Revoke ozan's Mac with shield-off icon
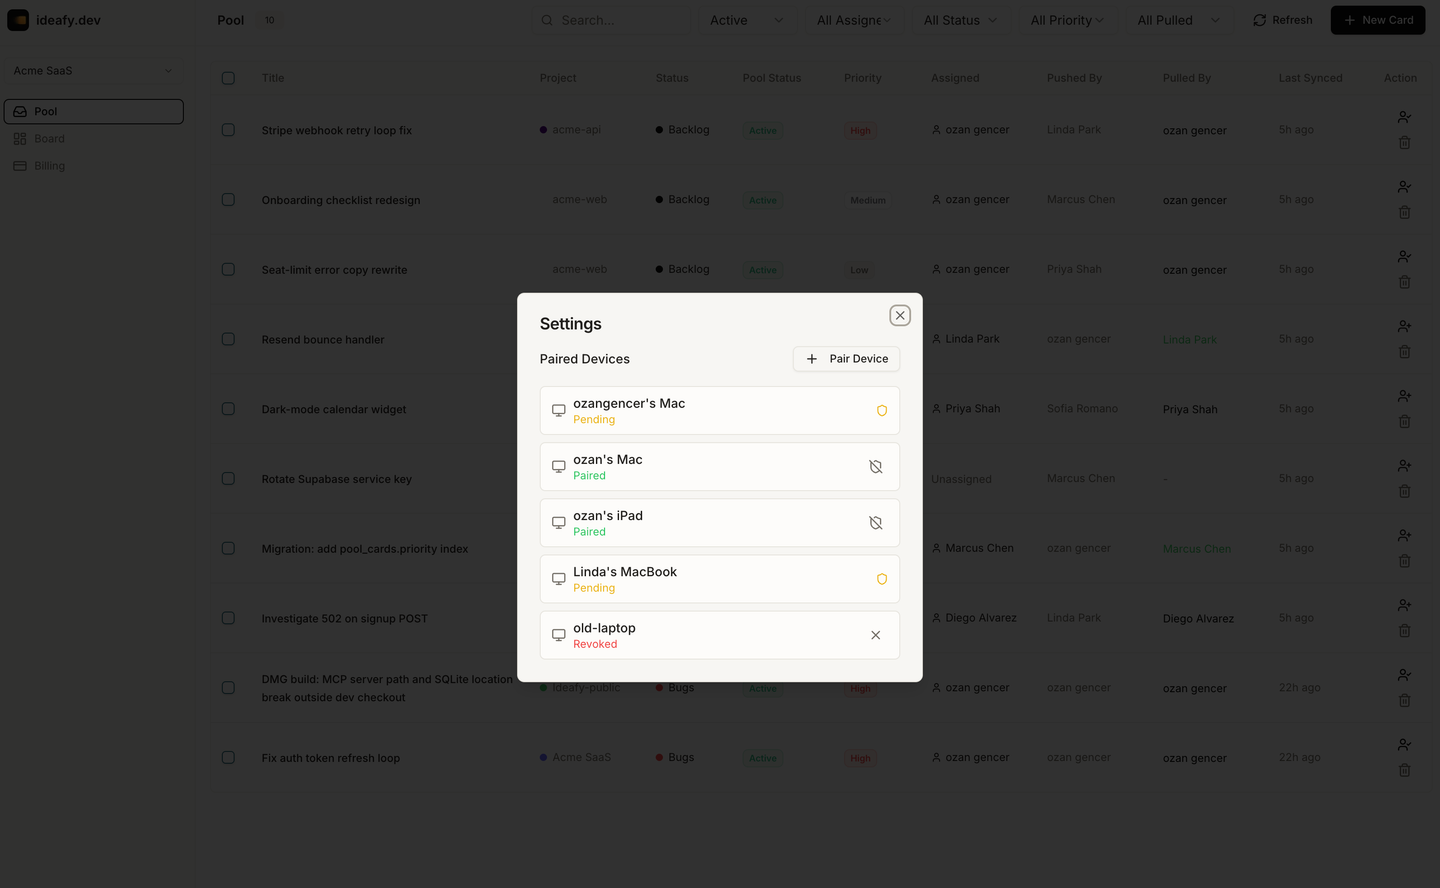This screenshot has height=888, width=1440. point(876,467)
